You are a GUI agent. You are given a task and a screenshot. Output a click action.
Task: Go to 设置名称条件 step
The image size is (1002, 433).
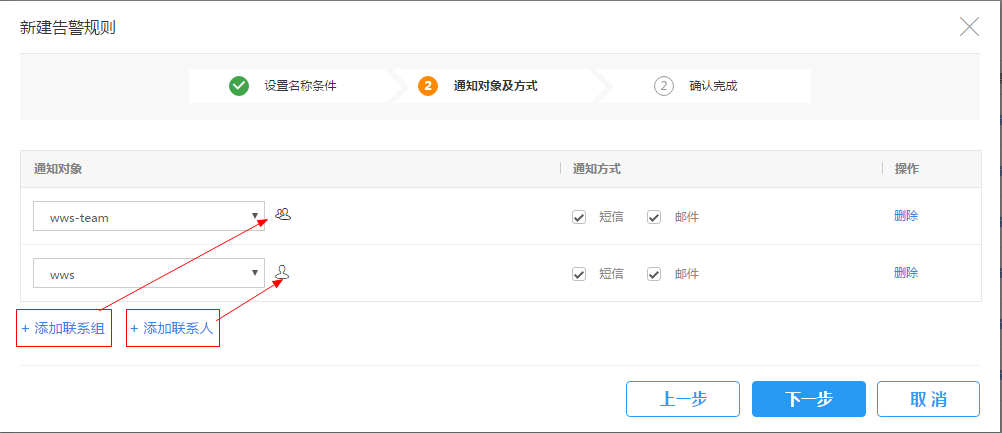click(x=300, y=86)
